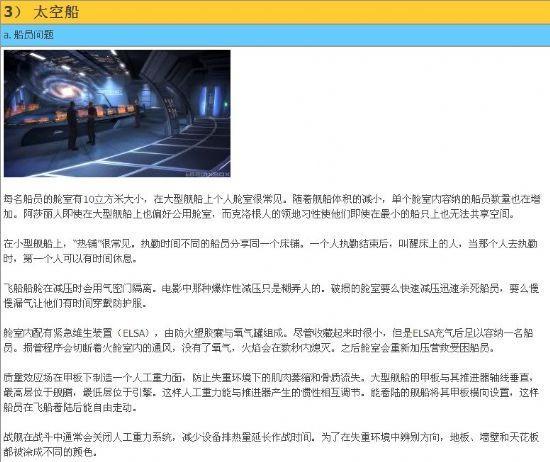550x462 pixels.
Task: Click the paragraph starting "每名船员的舱室有10立方米"
Action: tap(272, 206)
